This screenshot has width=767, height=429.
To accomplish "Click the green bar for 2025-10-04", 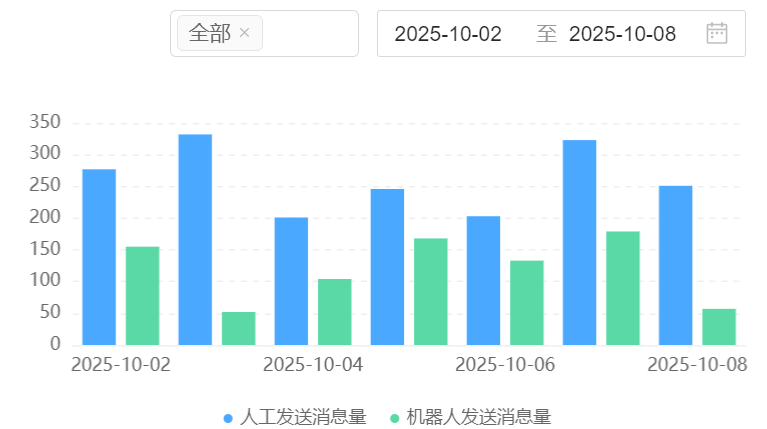I will click(x=335, y=312).
